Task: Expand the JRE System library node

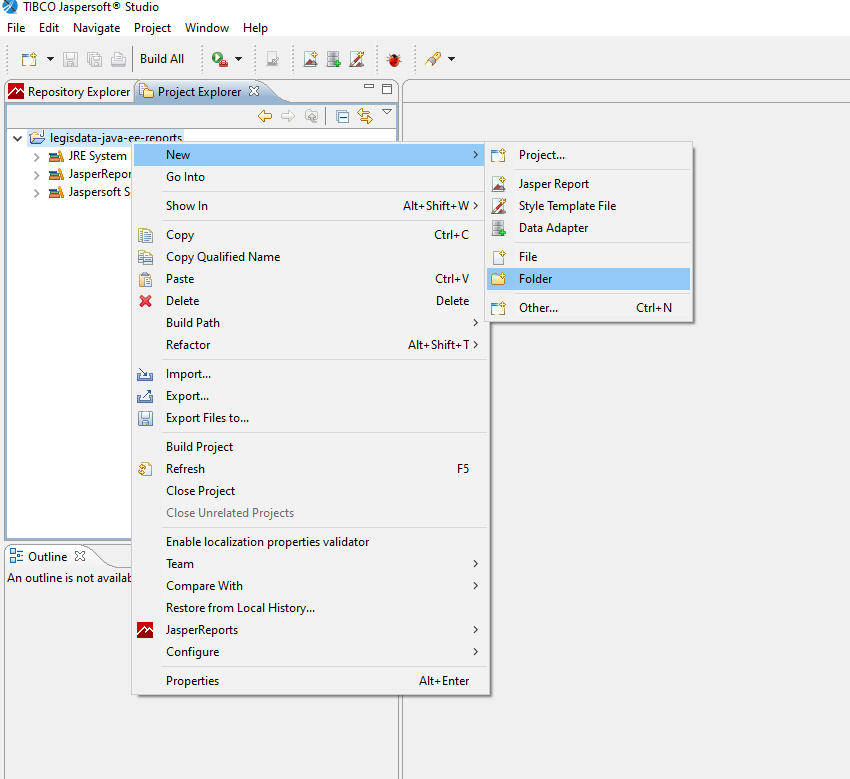Action: click(37, 157)
